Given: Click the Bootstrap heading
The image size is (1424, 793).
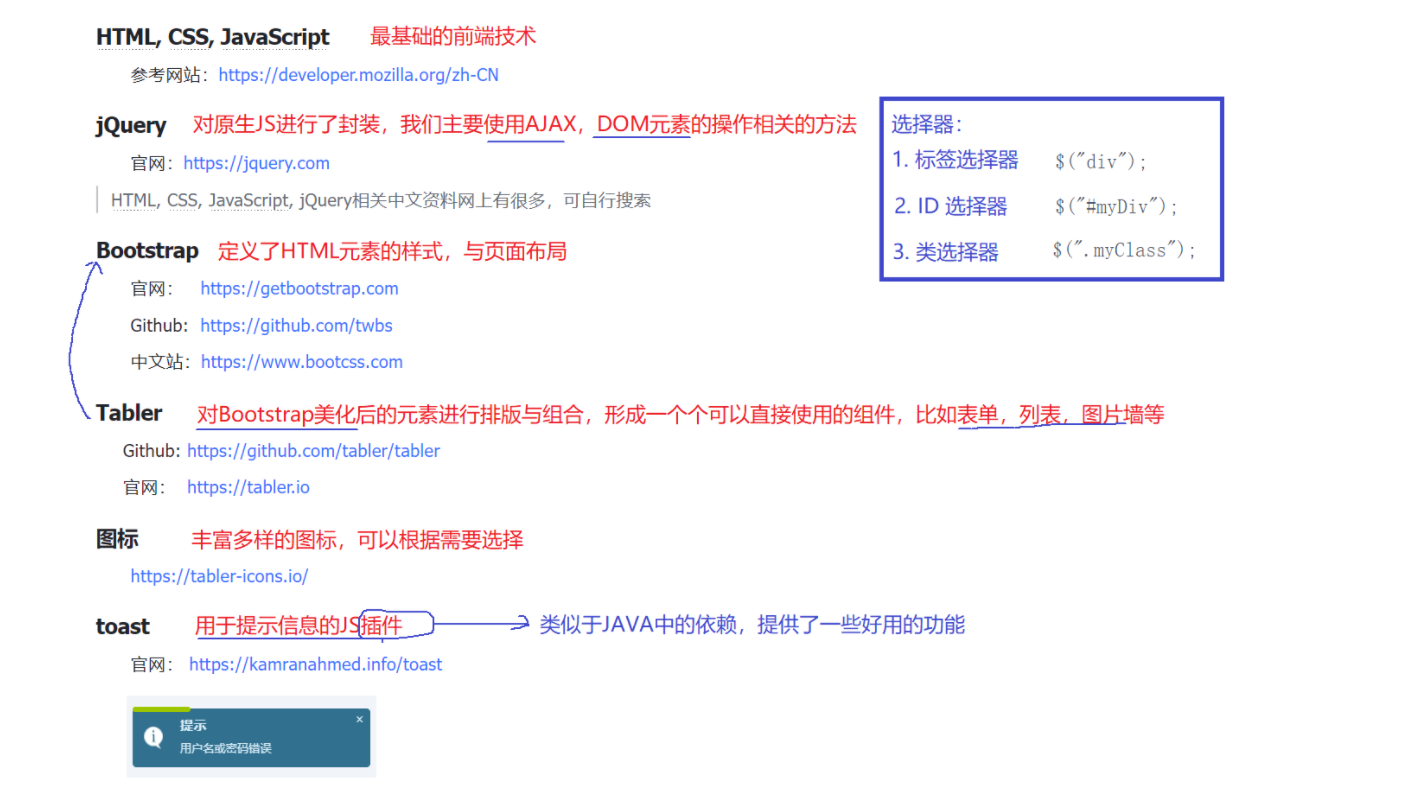Looking at the screenshot, I should click(147, 250).
